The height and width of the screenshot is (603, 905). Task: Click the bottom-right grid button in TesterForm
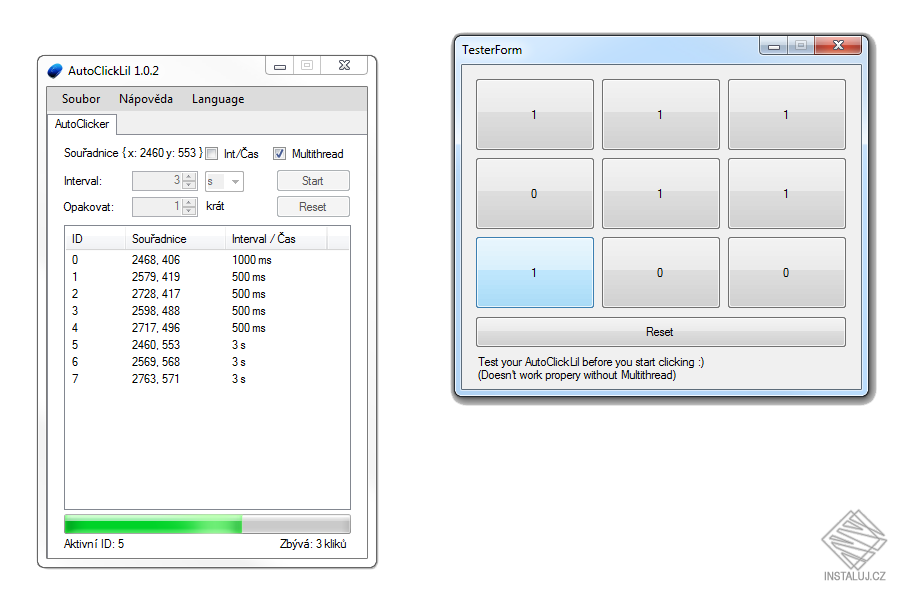(786, 272)
